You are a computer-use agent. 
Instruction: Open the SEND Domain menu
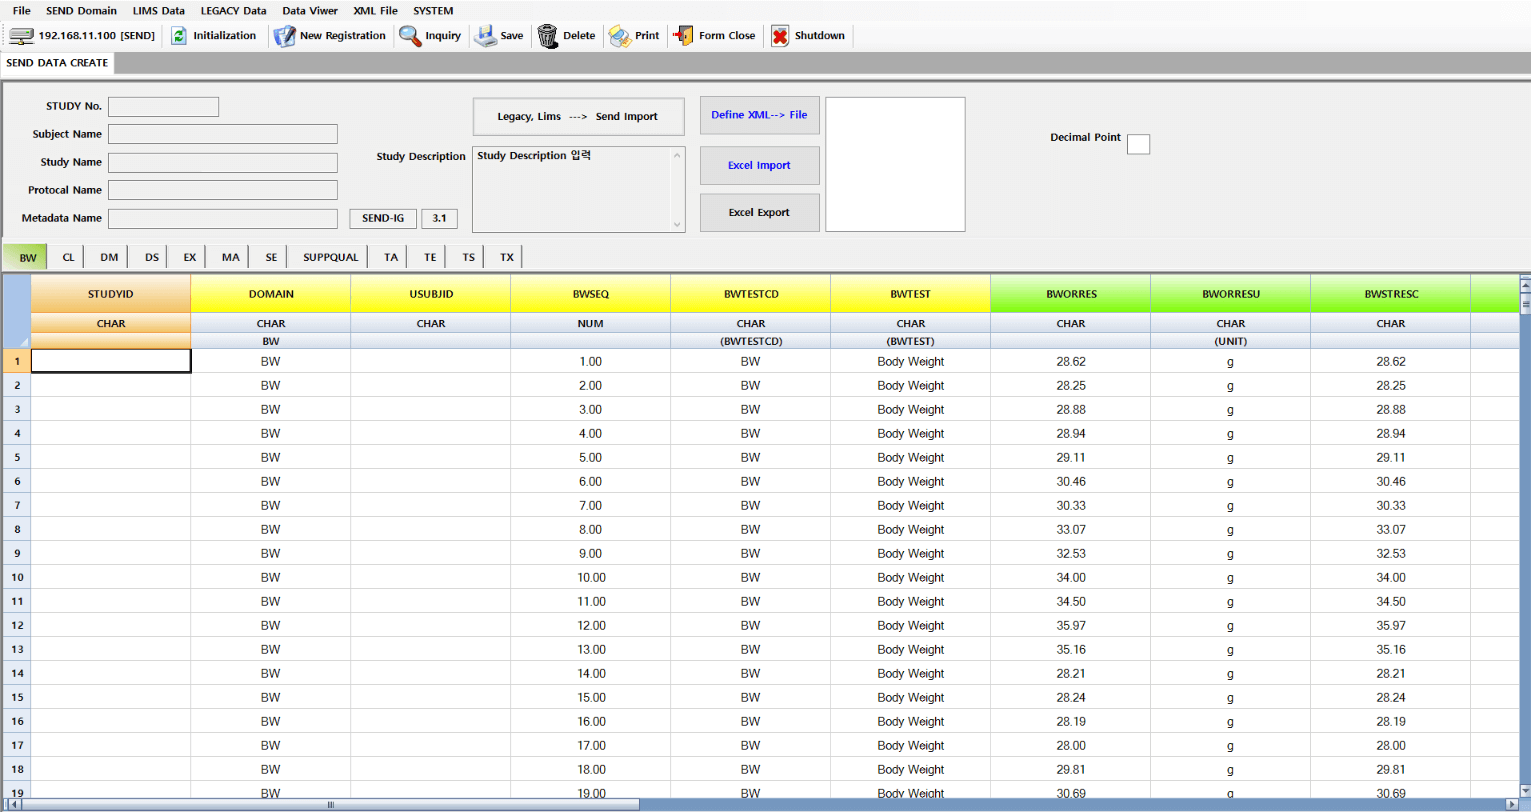coord(81,11)
